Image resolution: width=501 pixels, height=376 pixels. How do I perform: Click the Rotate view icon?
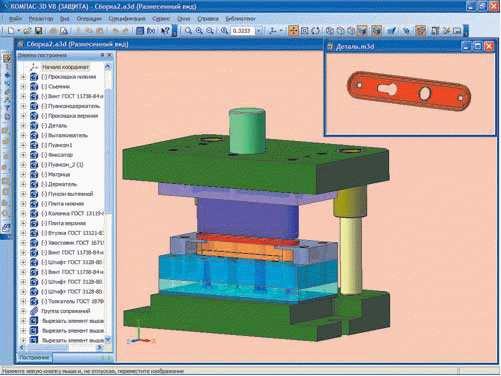[x=316, y=31]
